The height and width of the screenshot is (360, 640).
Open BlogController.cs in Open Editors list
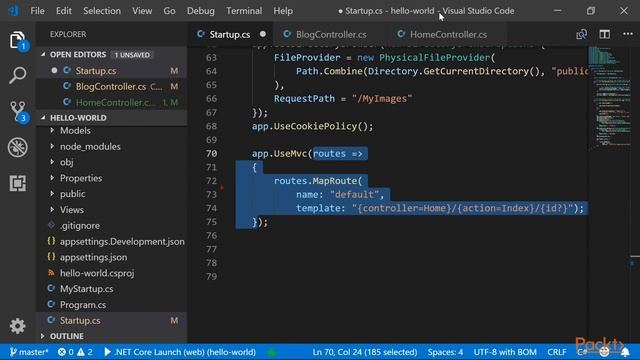pos(112,87)
